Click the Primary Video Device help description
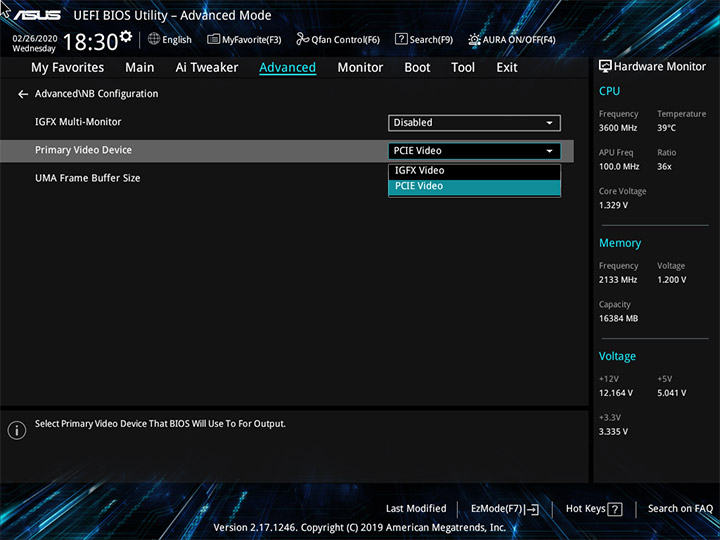The image size is (720, 540). [160, 424]
